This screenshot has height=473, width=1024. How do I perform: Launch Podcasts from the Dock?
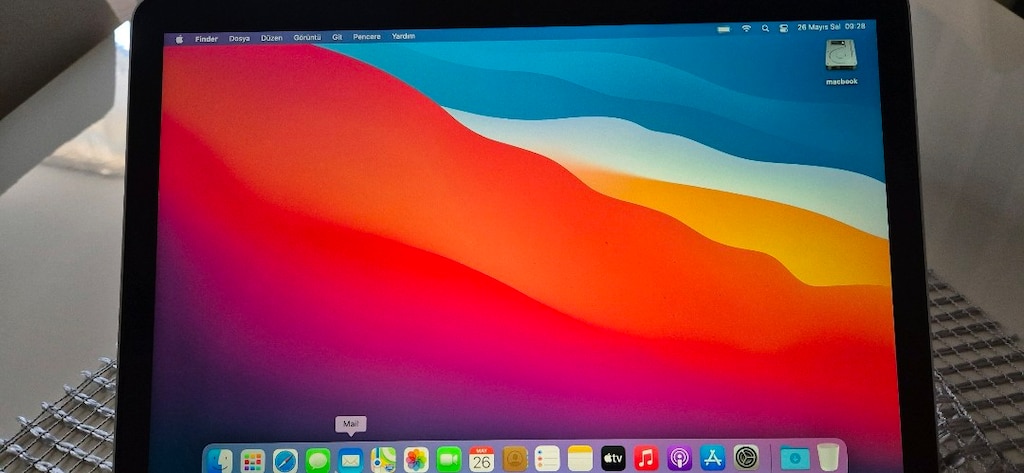680,457
